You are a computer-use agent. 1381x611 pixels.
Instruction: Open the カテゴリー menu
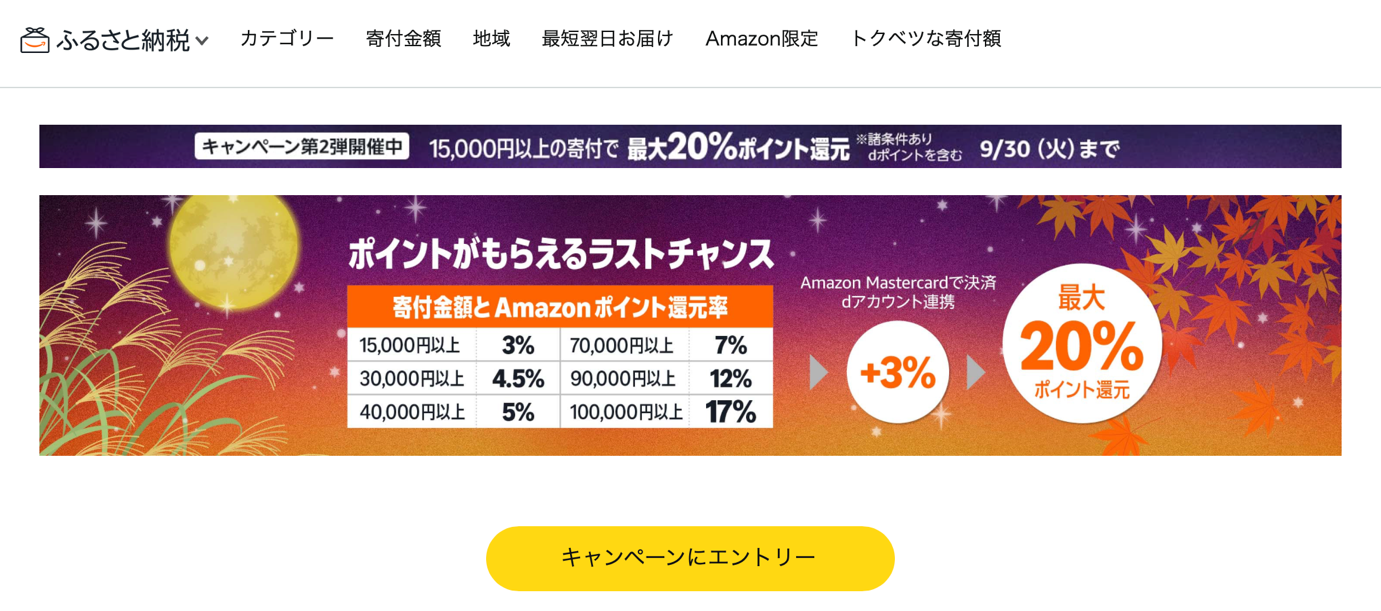click(287, 39)
